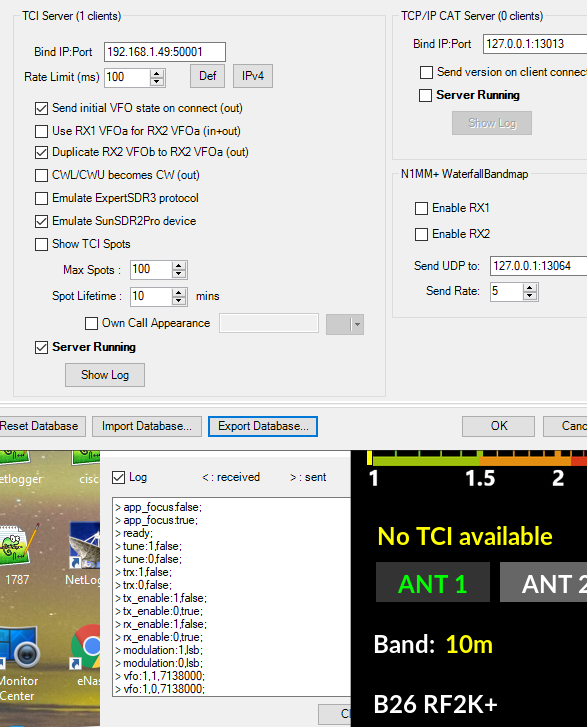Switch to the ANT 2 antenna button
This screenshot has height=727, width=587.
coord(543,582)
